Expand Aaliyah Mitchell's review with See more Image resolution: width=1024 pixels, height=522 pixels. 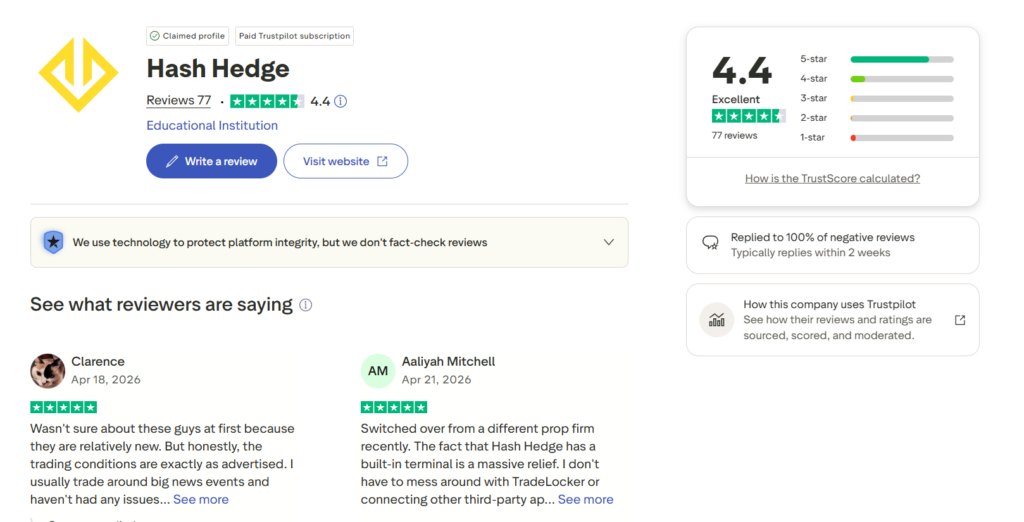click(585, 500)
